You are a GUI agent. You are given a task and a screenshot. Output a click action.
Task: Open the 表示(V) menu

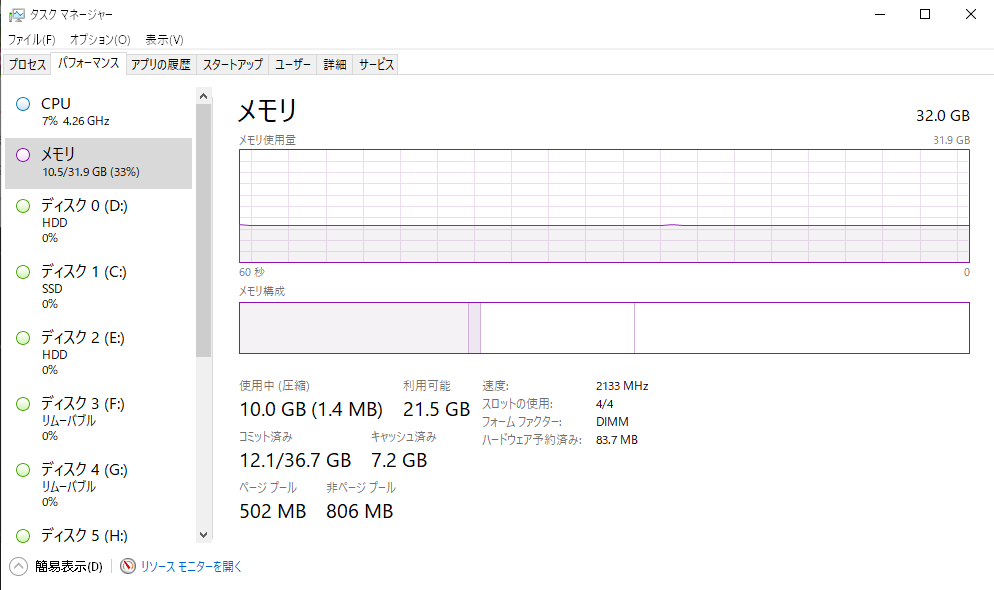tap(164, 39)
